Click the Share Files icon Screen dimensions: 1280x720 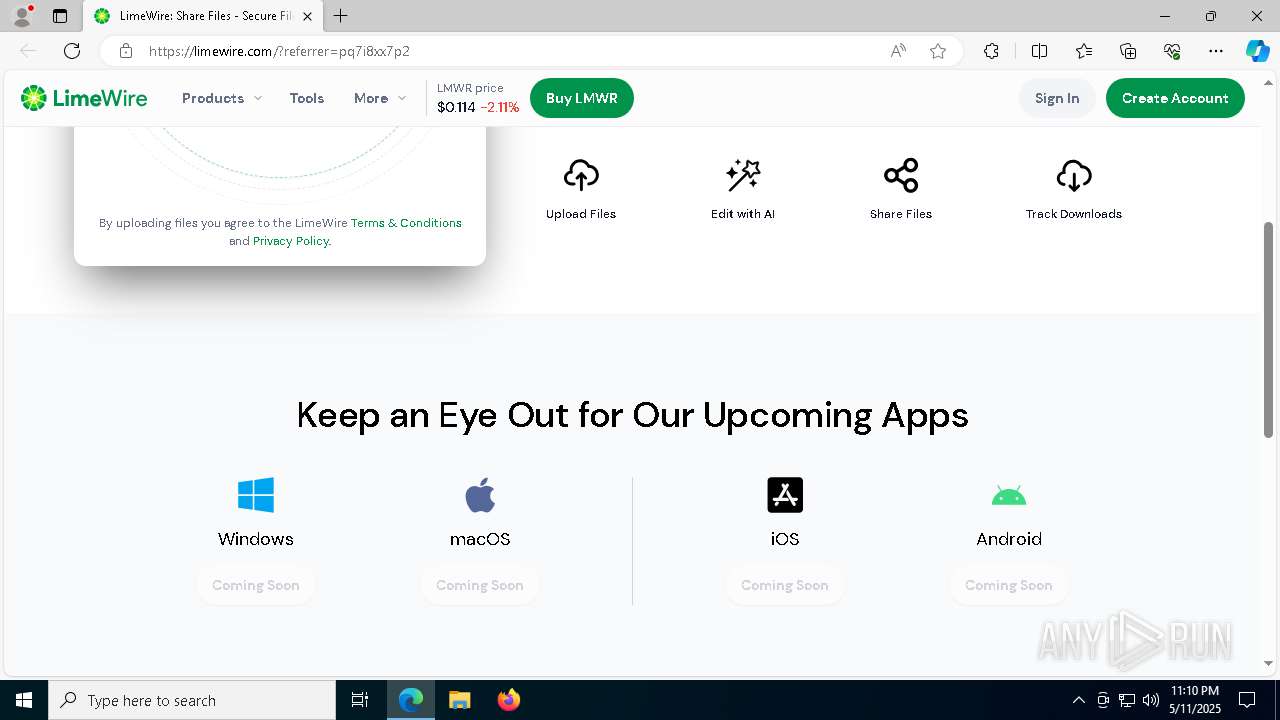[x=901, y=175]
